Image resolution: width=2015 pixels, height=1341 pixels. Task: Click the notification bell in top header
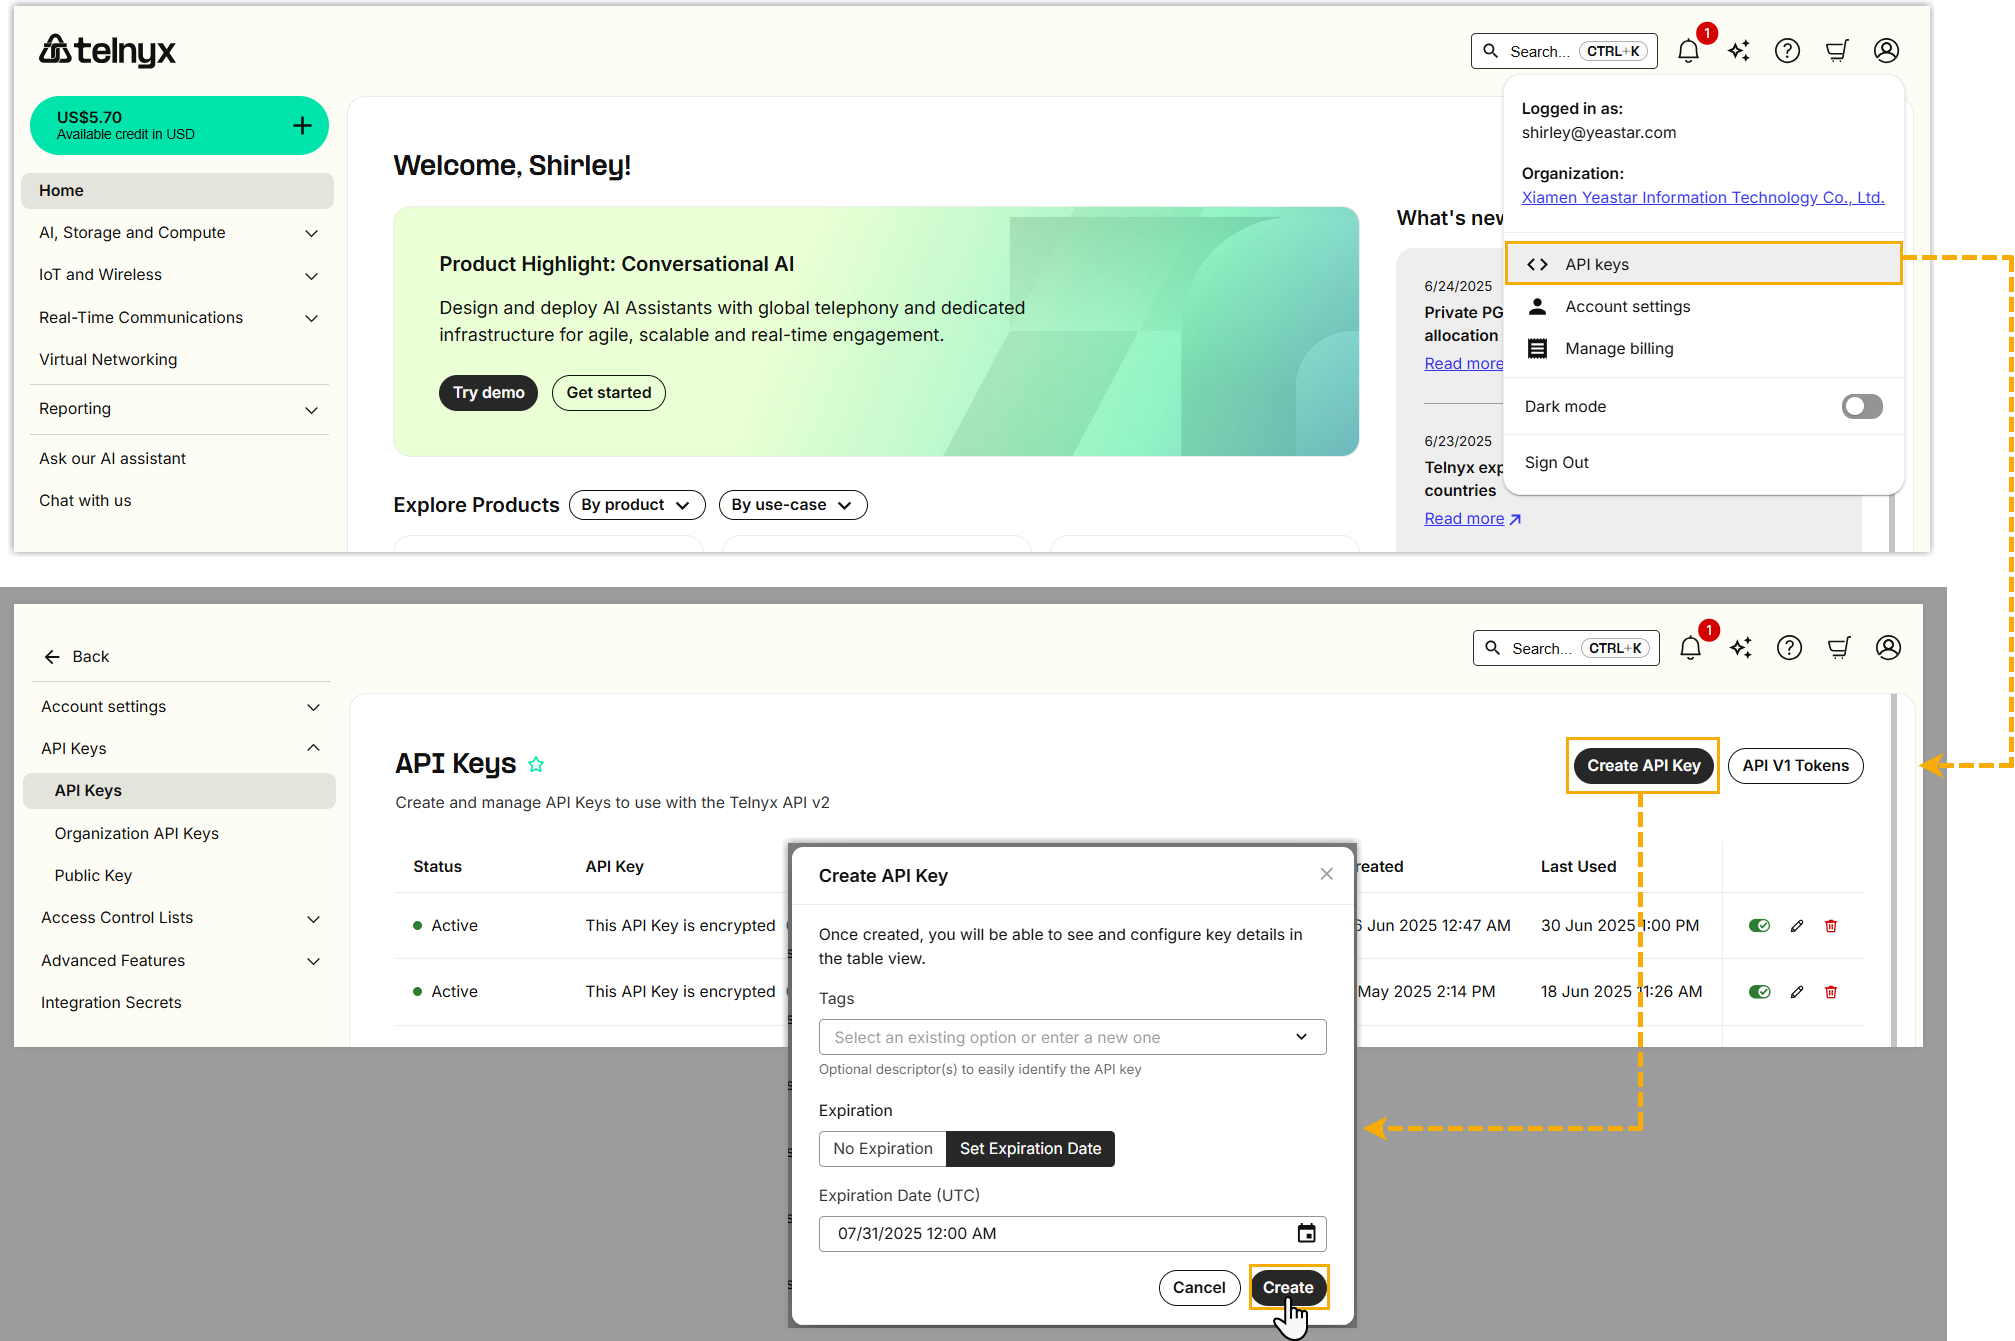click(1688, 51)
